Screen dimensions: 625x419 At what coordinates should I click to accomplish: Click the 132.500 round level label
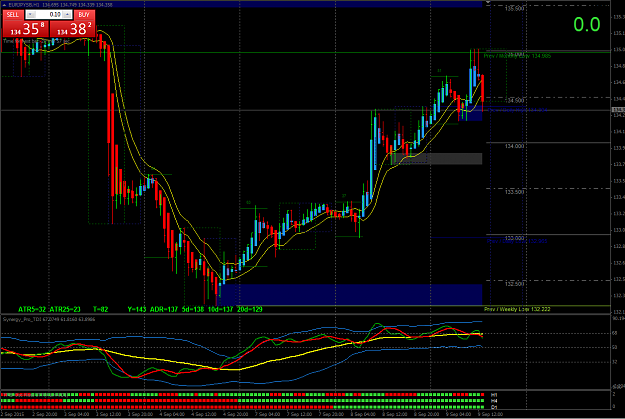tap(515, 284)
